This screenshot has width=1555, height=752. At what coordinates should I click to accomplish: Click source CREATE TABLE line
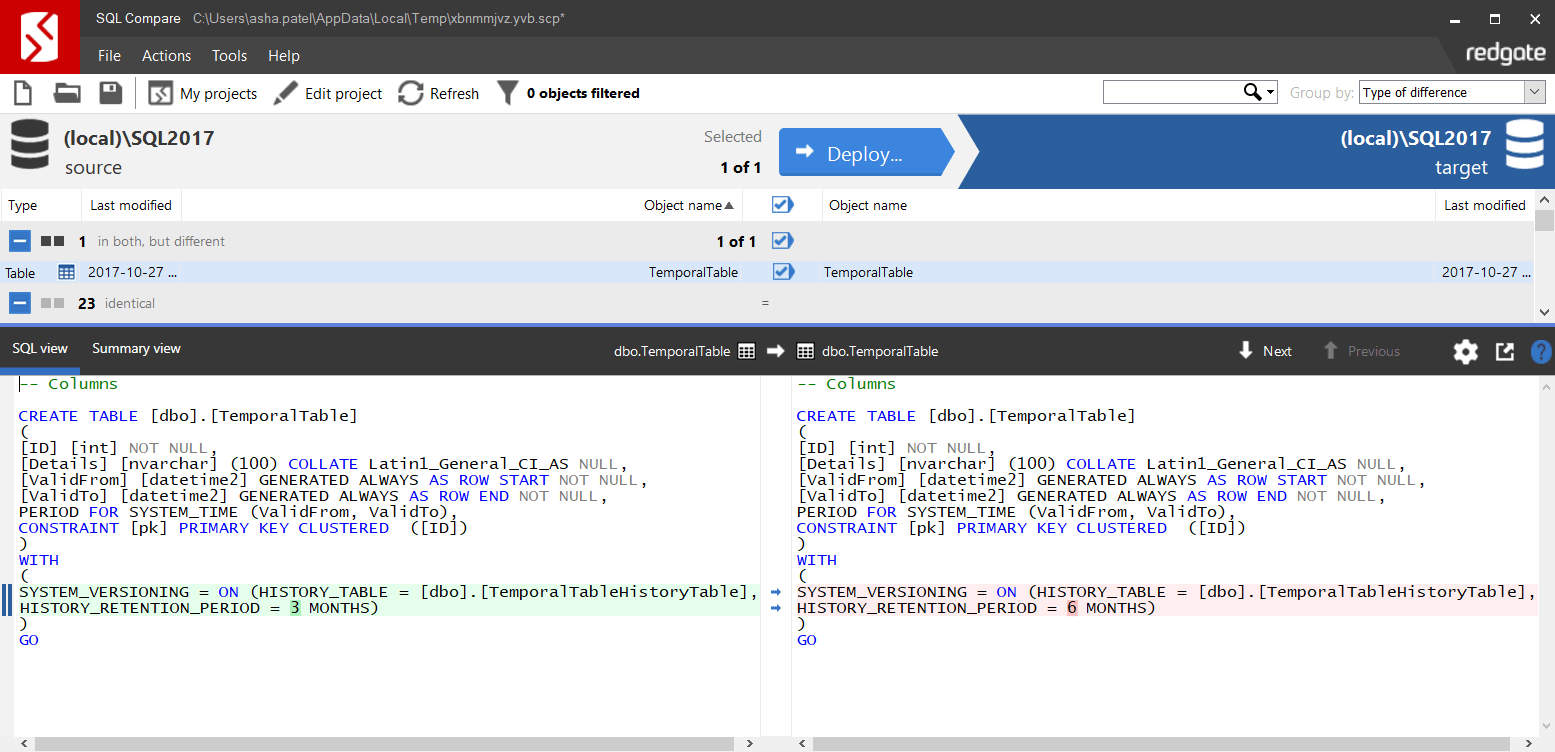coord(188,416)
